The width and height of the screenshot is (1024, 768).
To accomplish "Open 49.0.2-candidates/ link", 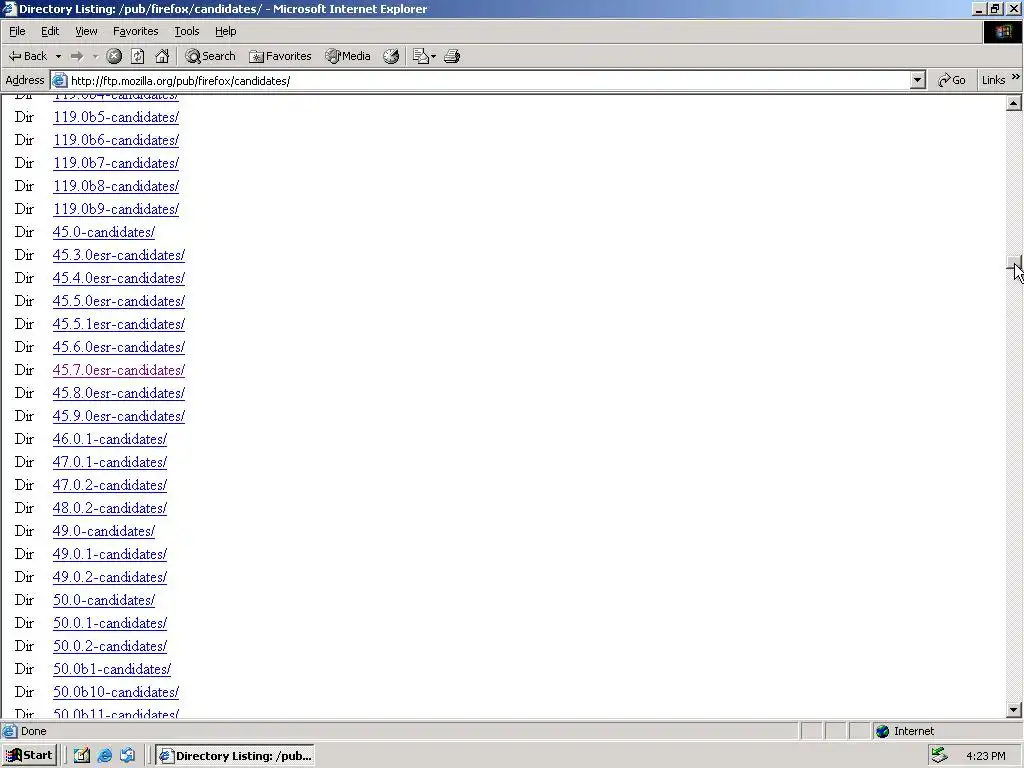I will point(110,577).
